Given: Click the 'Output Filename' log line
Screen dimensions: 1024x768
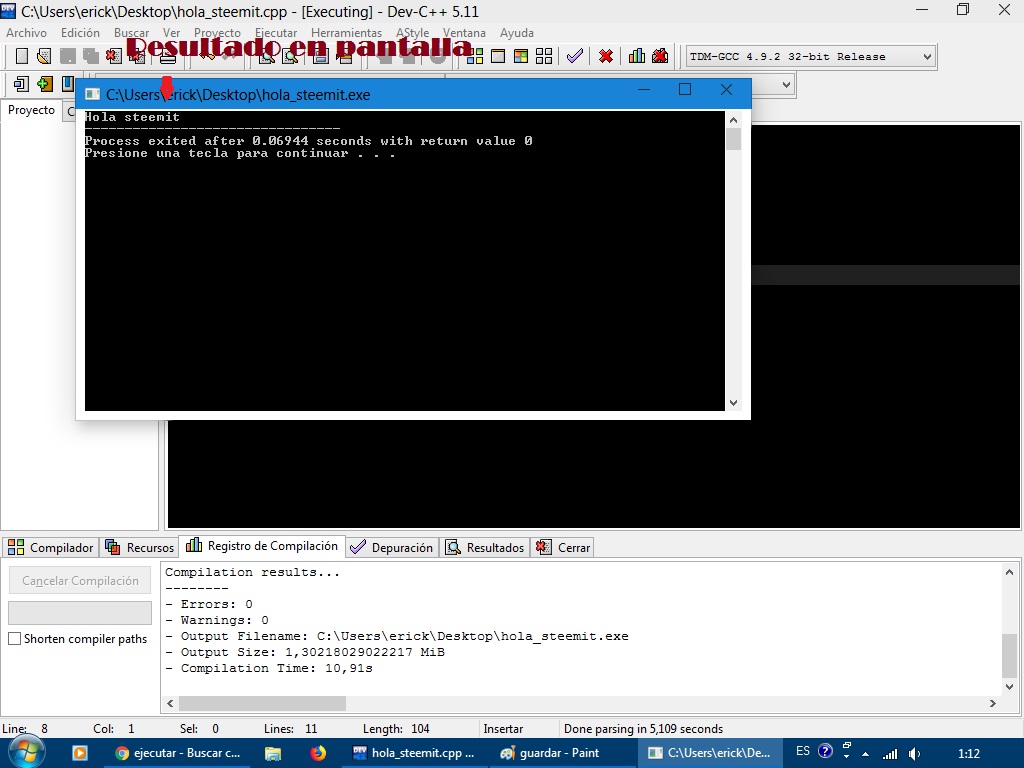Looking at the screenshot, I should 396,636.
